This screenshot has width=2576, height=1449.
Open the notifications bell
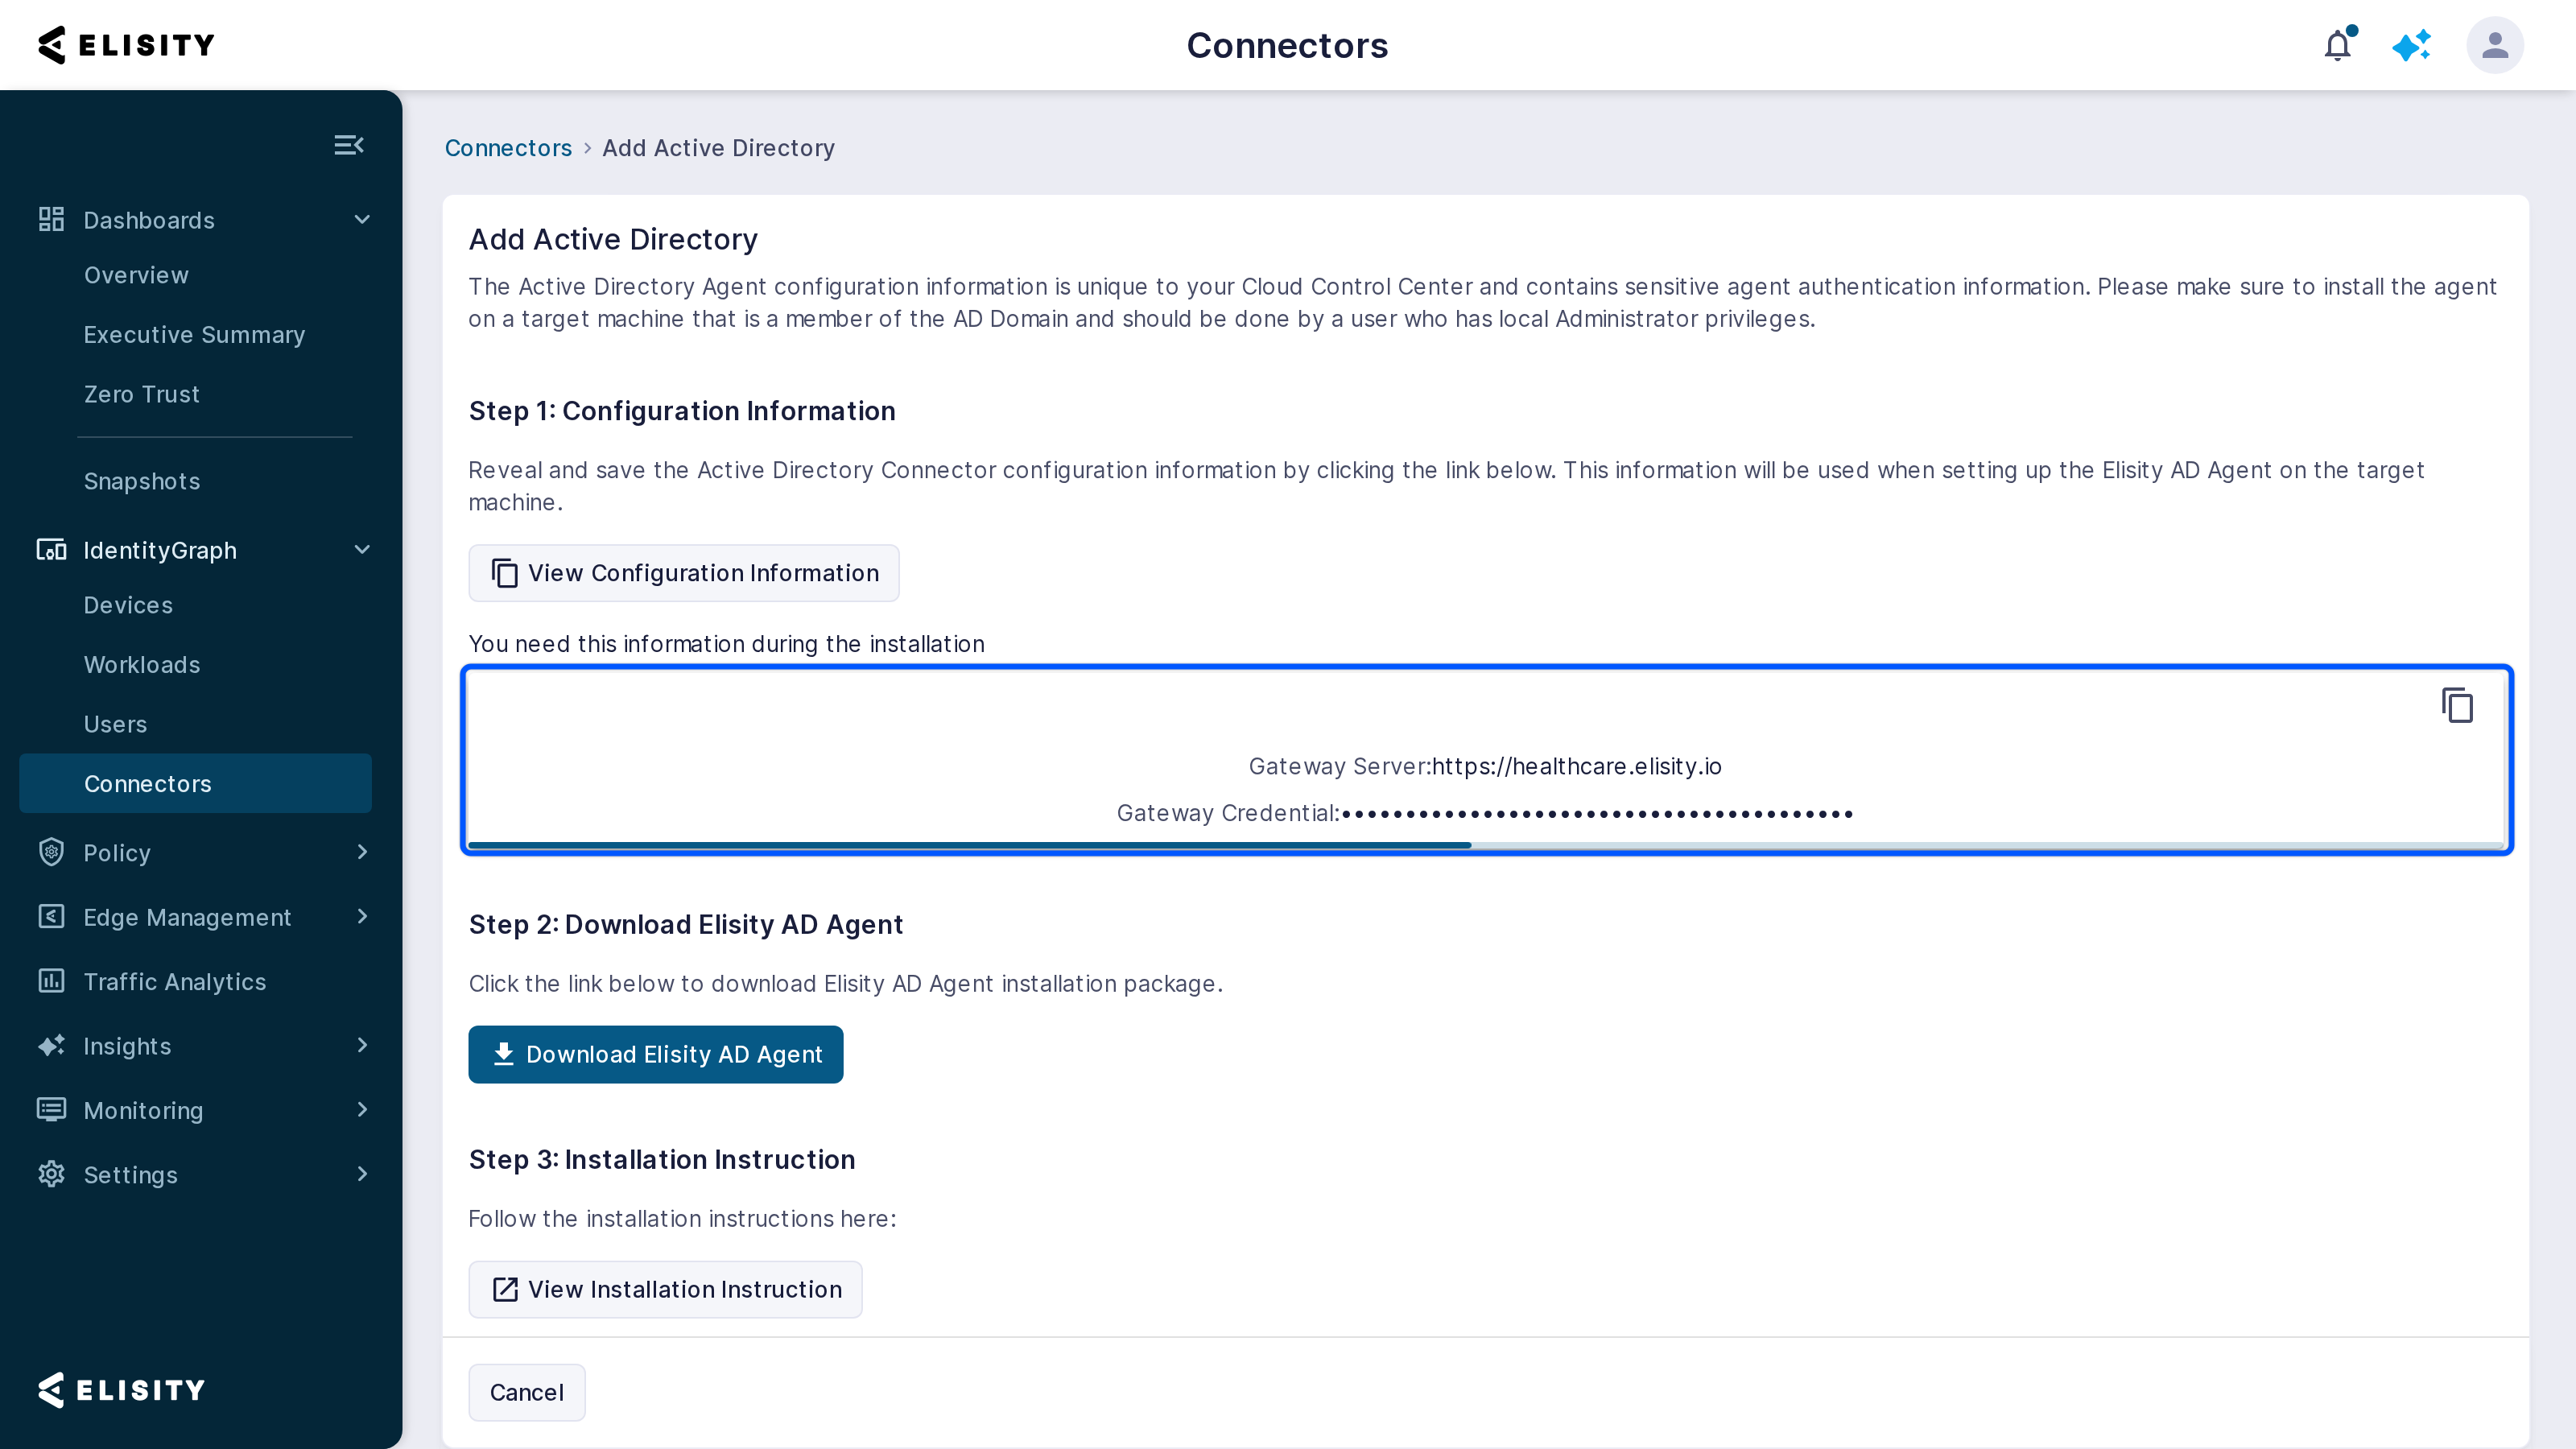point(2338,45)
